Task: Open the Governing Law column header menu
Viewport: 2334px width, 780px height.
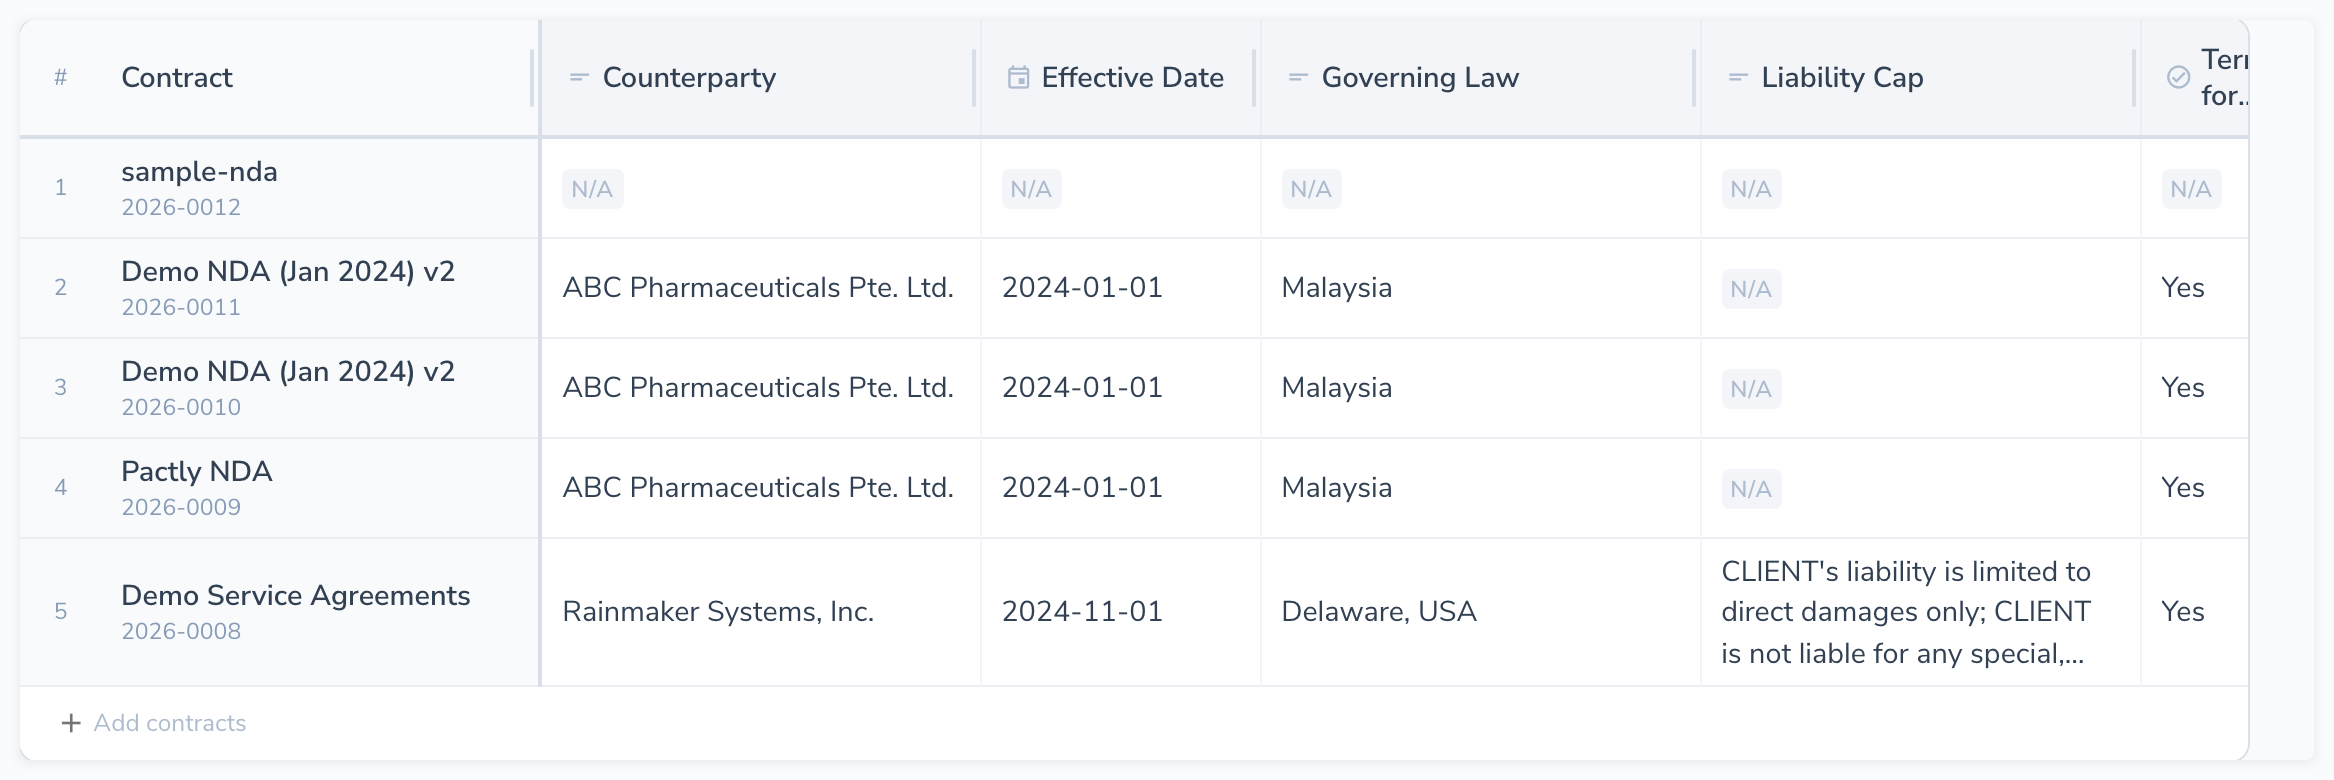Action: point(1420,78)
